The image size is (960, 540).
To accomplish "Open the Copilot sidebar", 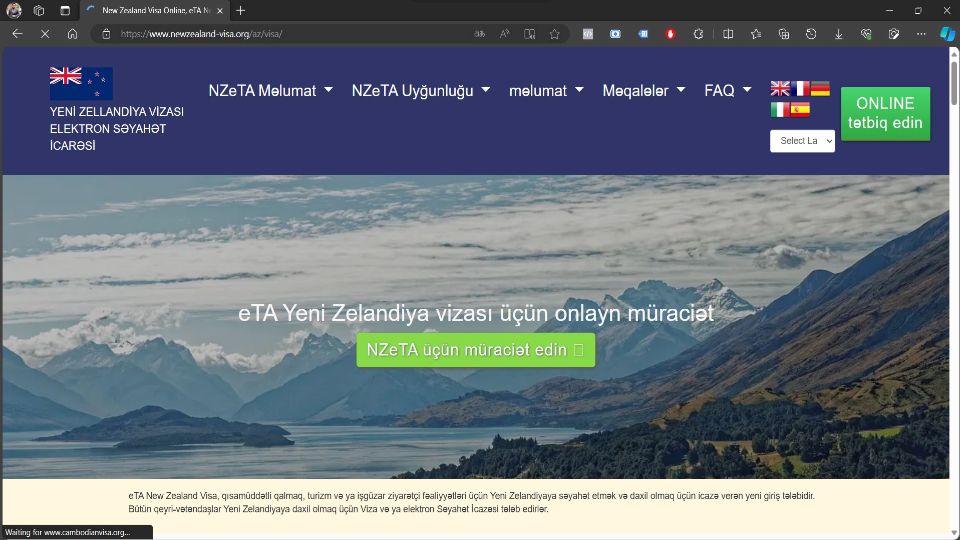I will coord(947,34).
